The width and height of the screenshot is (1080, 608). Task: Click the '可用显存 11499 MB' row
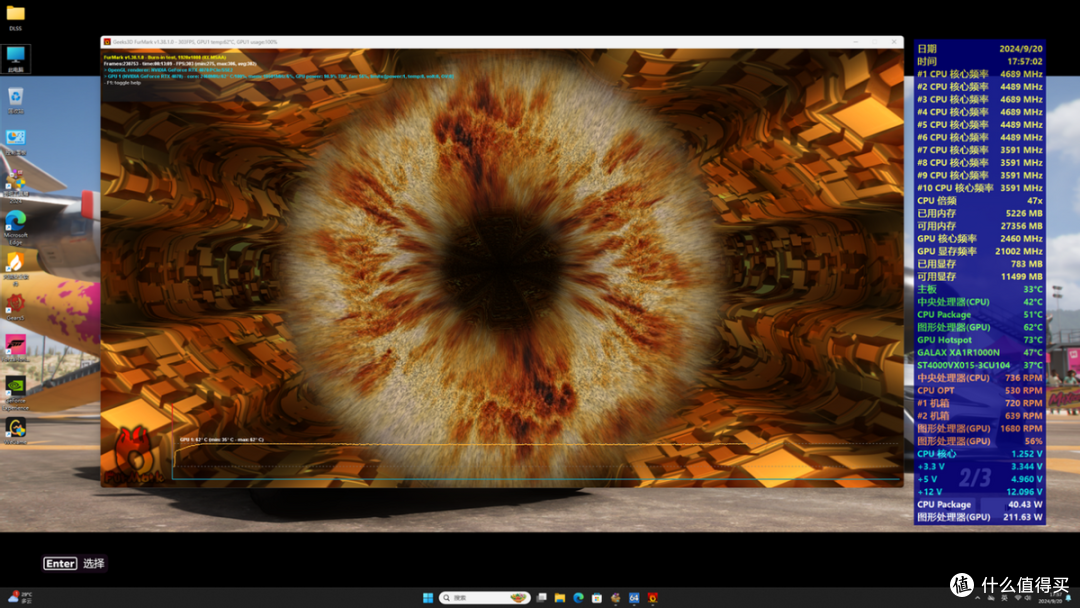[979, 276]
